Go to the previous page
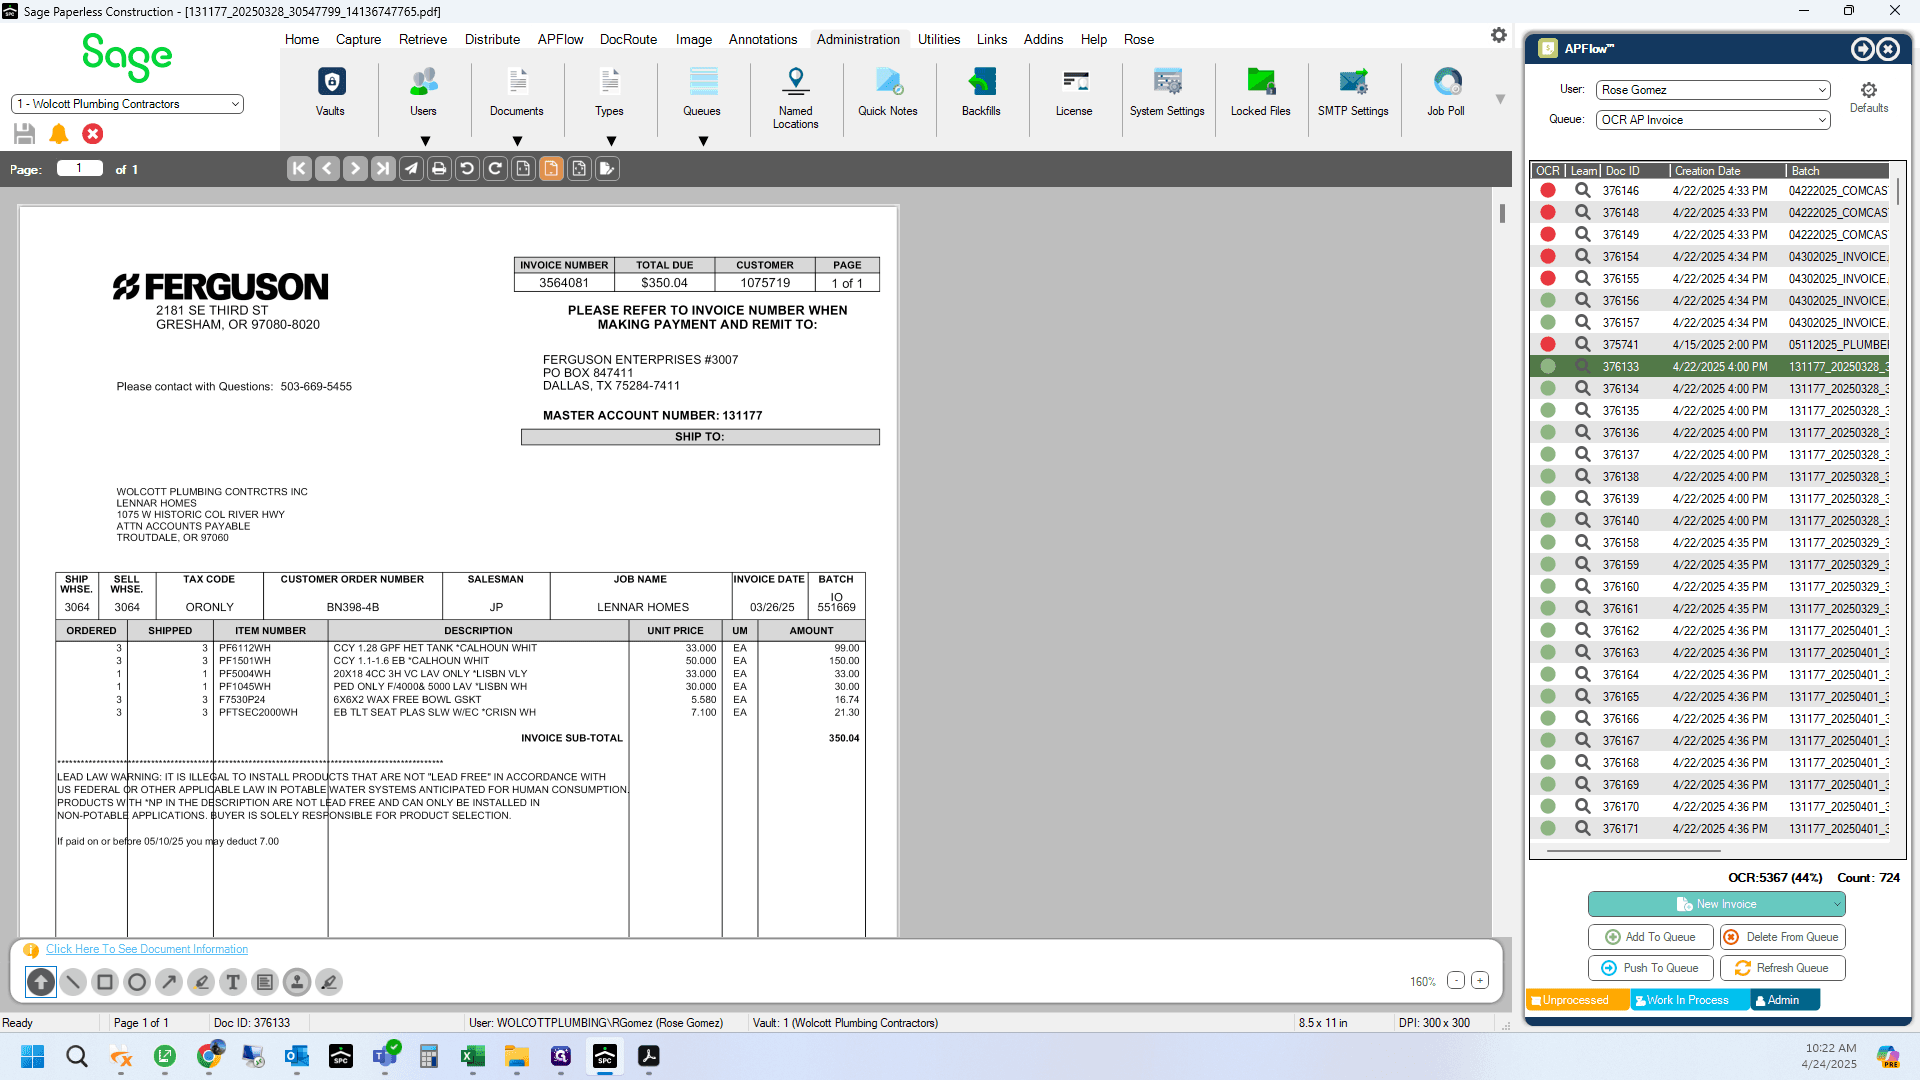This screenshot has width=1920, height=1080. point(327,169)
